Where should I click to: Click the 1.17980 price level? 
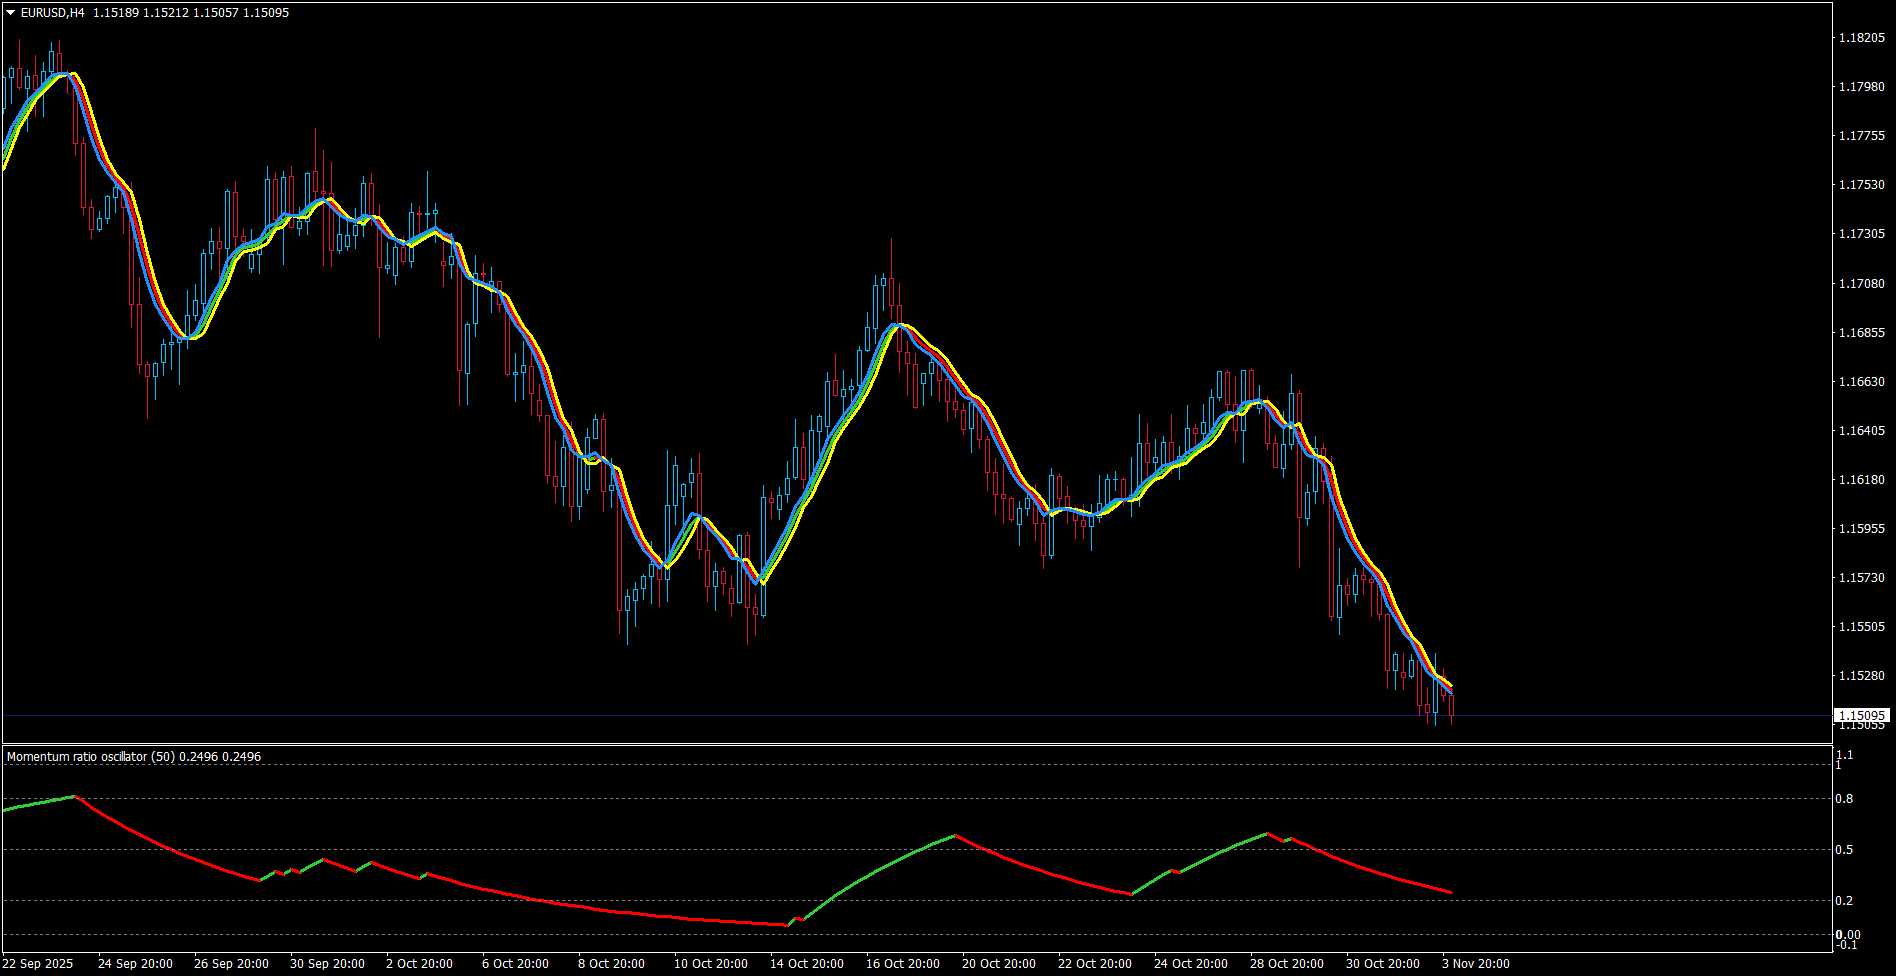coord(1862,87)
